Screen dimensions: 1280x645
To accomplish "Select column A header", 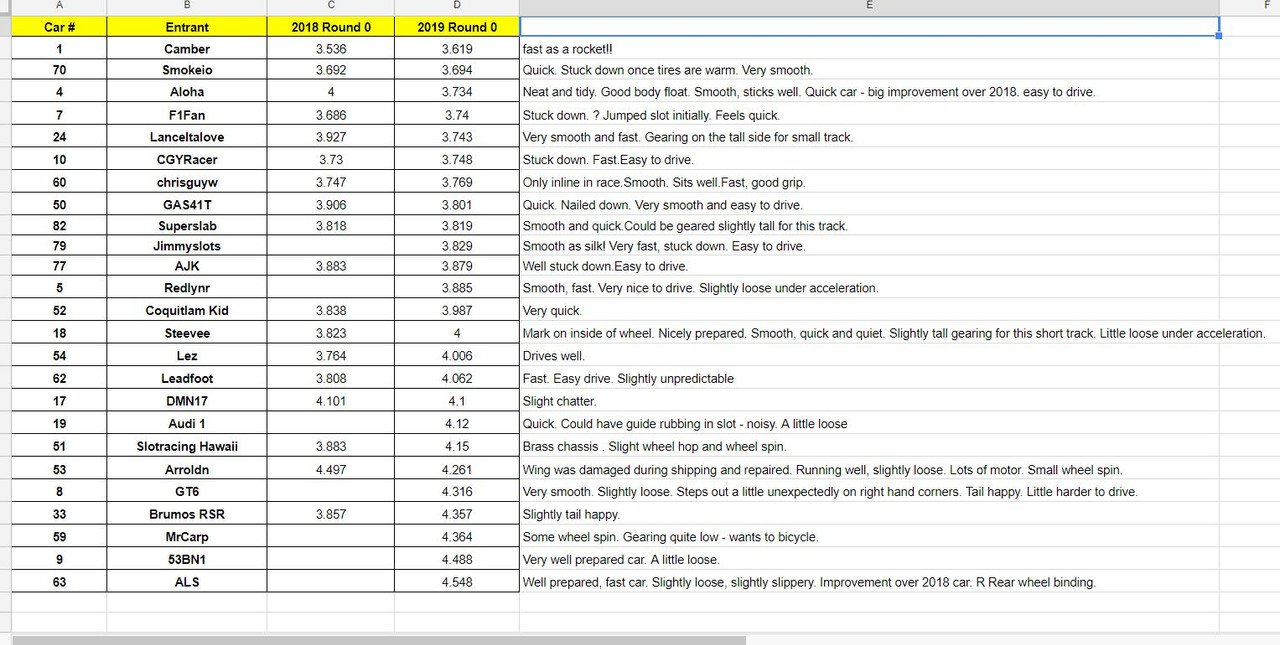I will pos(59,6).
